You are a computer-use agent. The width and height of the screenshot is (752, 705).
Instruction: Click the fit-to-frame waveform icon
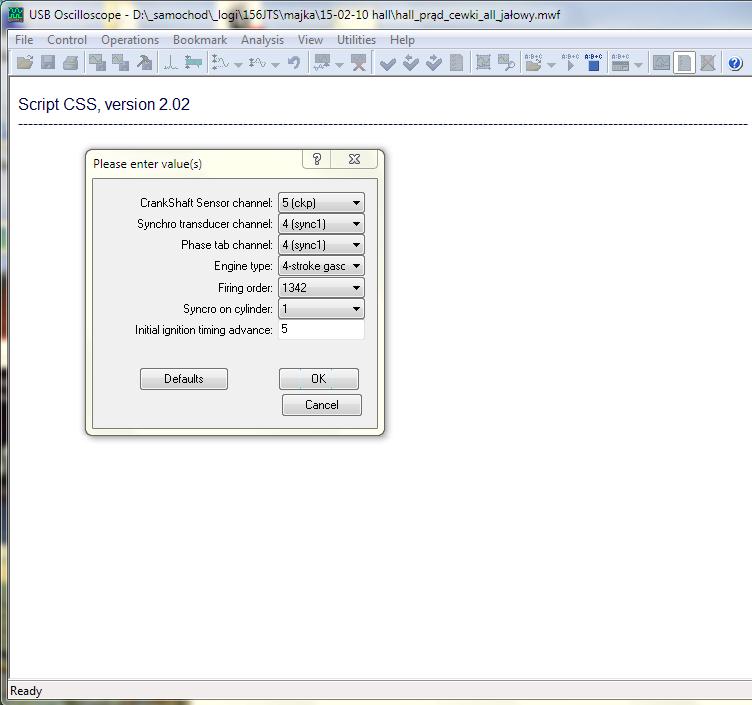(x=483, y=63)
